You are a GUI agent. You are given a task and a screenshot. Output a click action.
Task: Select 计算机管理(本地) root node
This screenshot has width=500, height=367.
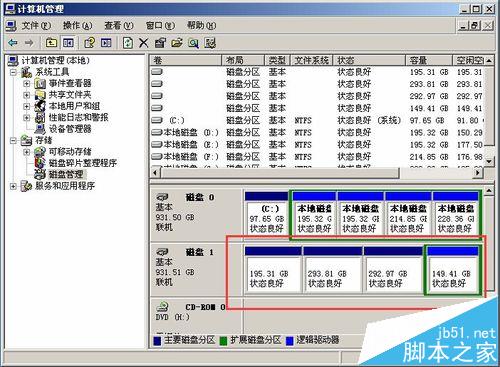pos(56,60)
